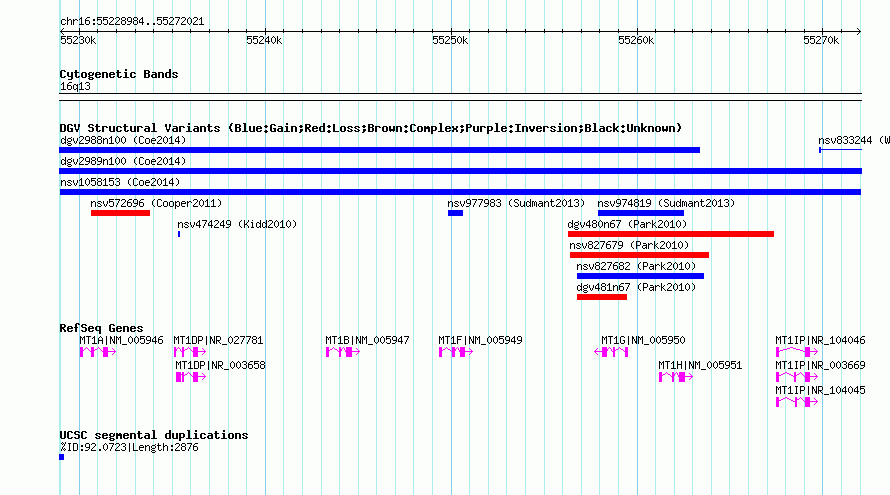Select the MT1B|NM_005947 gene glyph
This screenshot has height=495, width=890.
pyautogui.click(x=343, y=352)
